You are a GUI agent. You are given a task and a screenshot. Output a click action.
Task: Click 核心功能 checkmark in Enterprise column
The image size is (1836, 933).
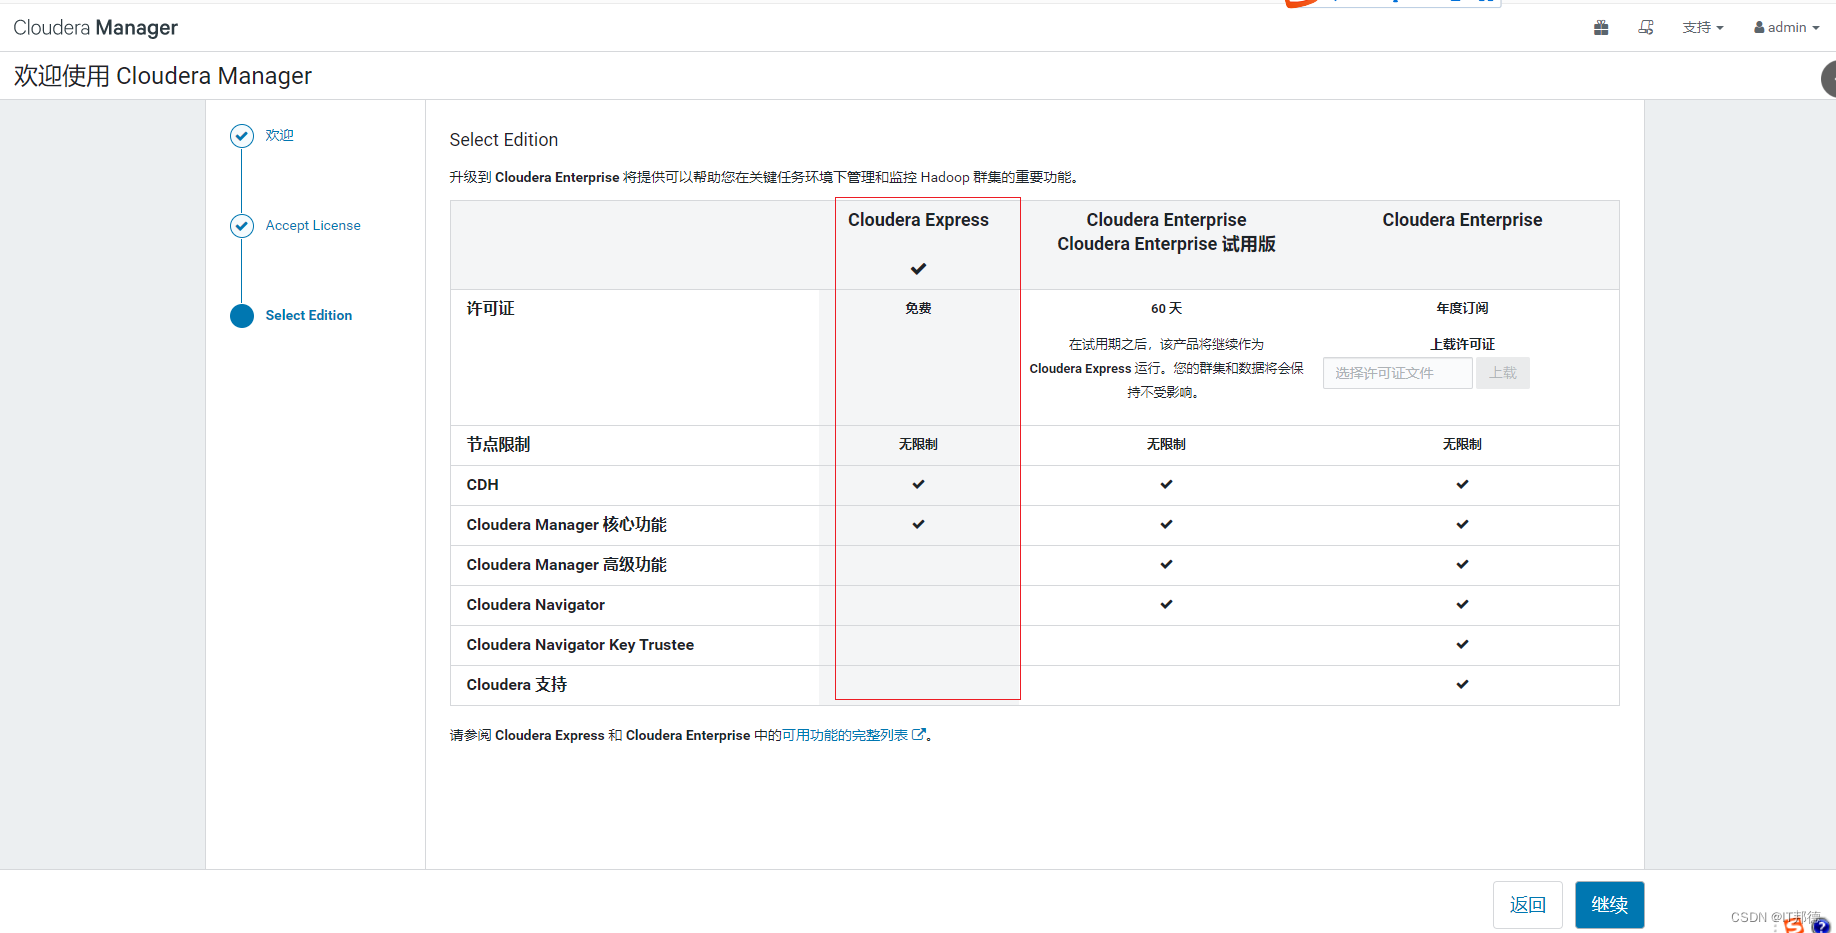(1462, 524)
